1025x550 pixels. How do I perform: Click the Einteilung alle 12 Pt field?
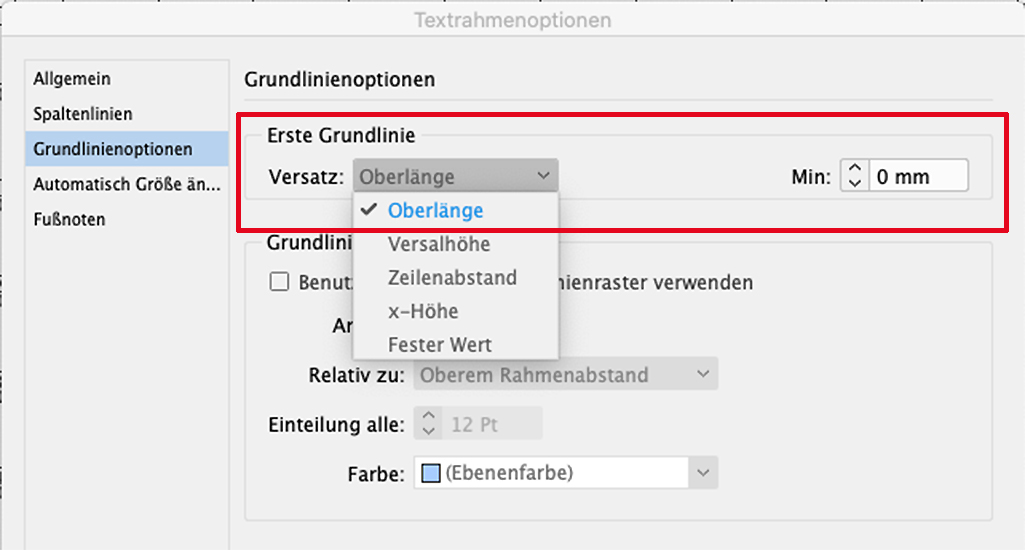point(492,424)
